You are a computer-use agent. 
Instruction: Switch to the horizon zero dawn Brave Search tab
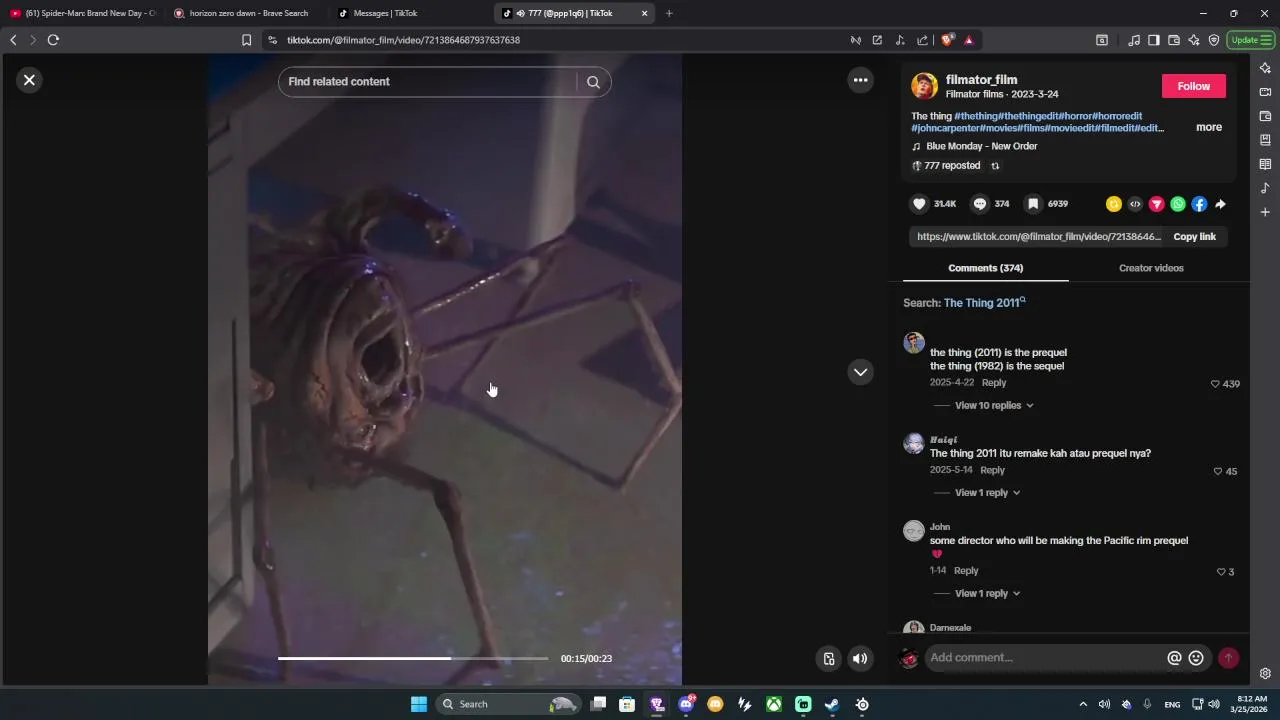click(x=247, y=13)
